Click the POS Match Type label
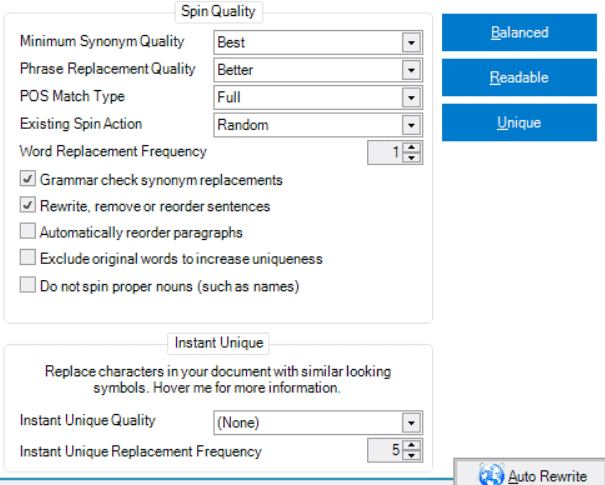Image resolution: width=605 pixels, height=485 pixels. click(73, 96)
